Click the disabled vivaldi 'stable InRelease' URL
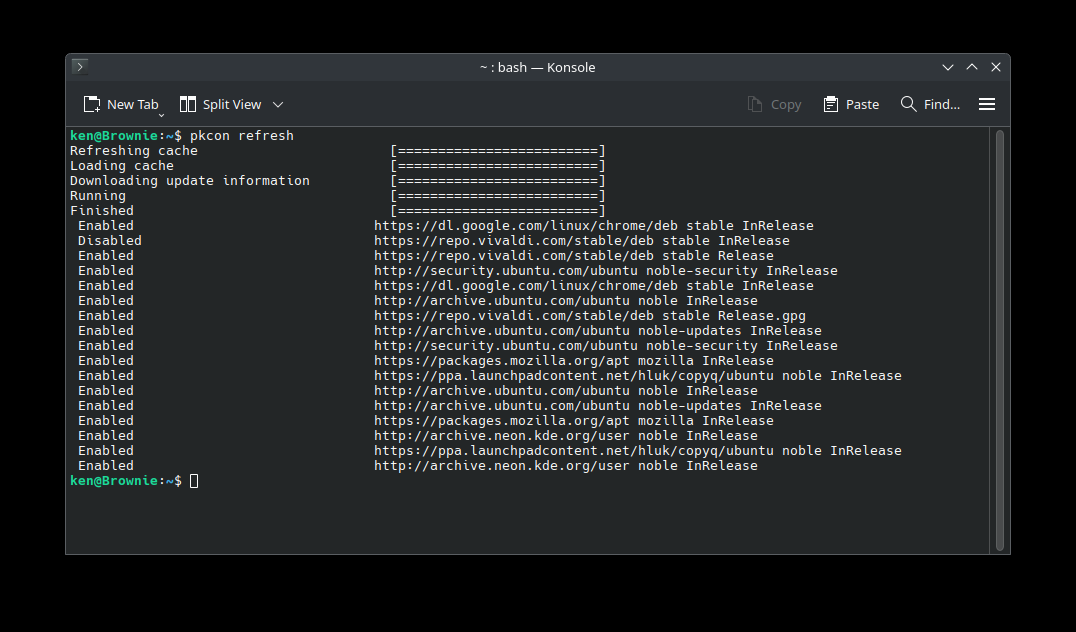The width and height of the screenshot is (1076, 632). click(582, 241)
